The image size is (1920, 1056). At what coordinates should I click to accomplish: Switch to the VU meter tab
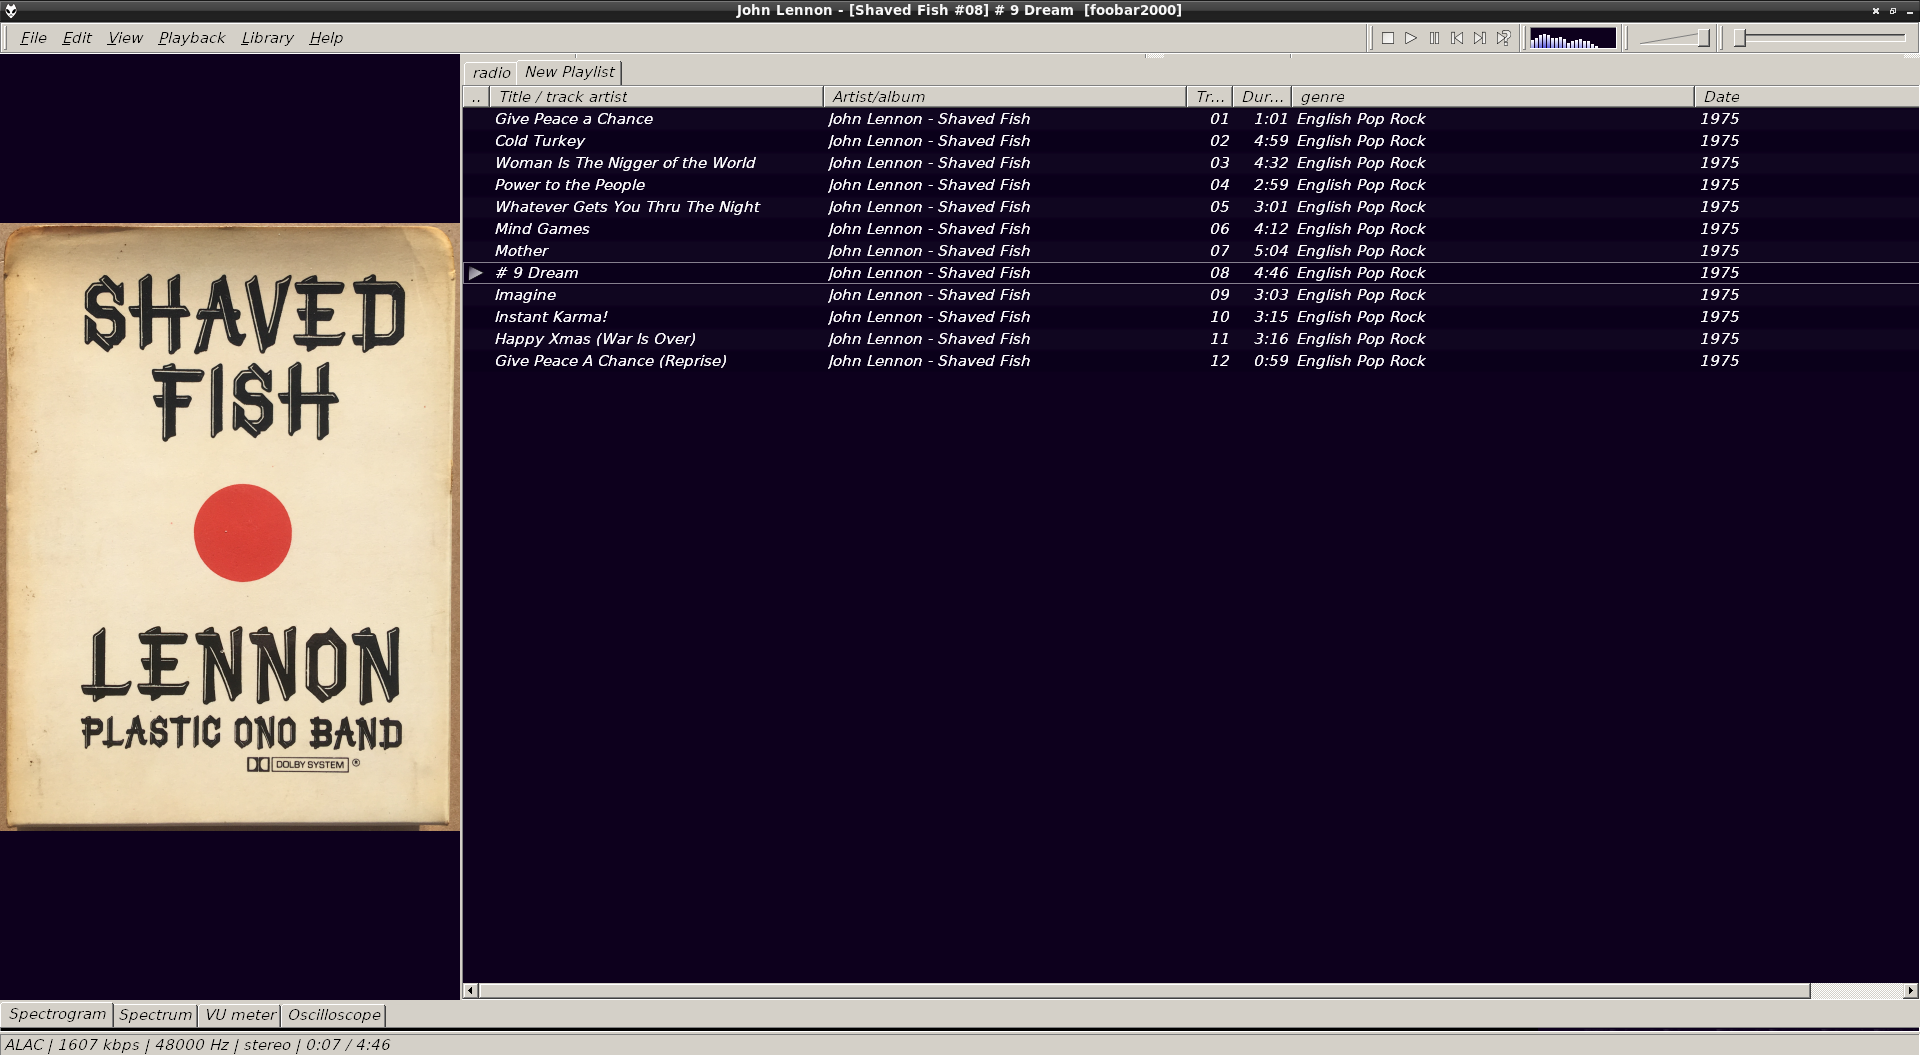tap(240, 1015)
